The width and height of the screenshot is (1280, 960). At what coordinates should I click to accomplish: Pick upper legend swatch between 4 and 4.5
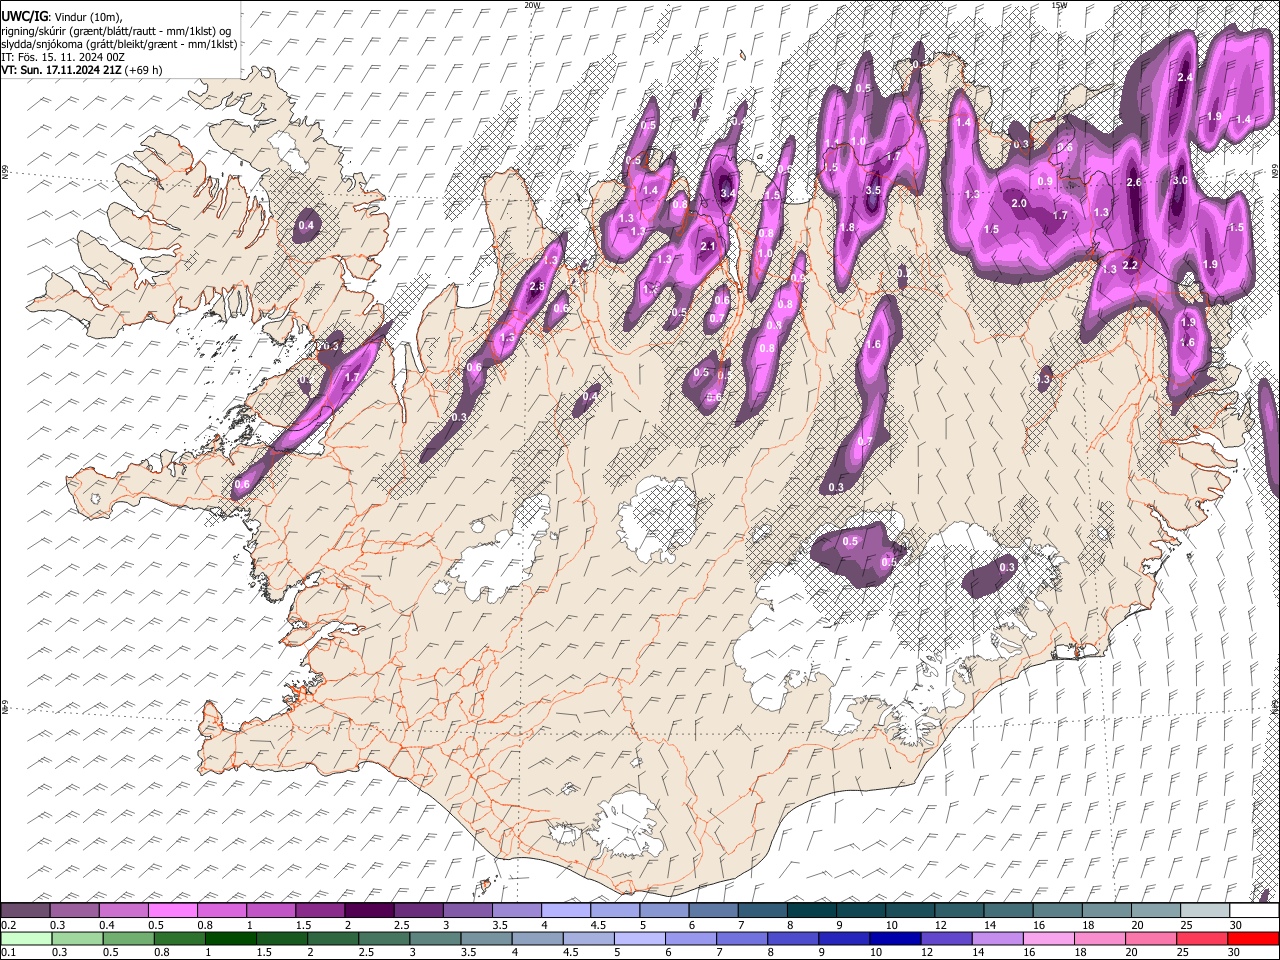click(566, 911)
